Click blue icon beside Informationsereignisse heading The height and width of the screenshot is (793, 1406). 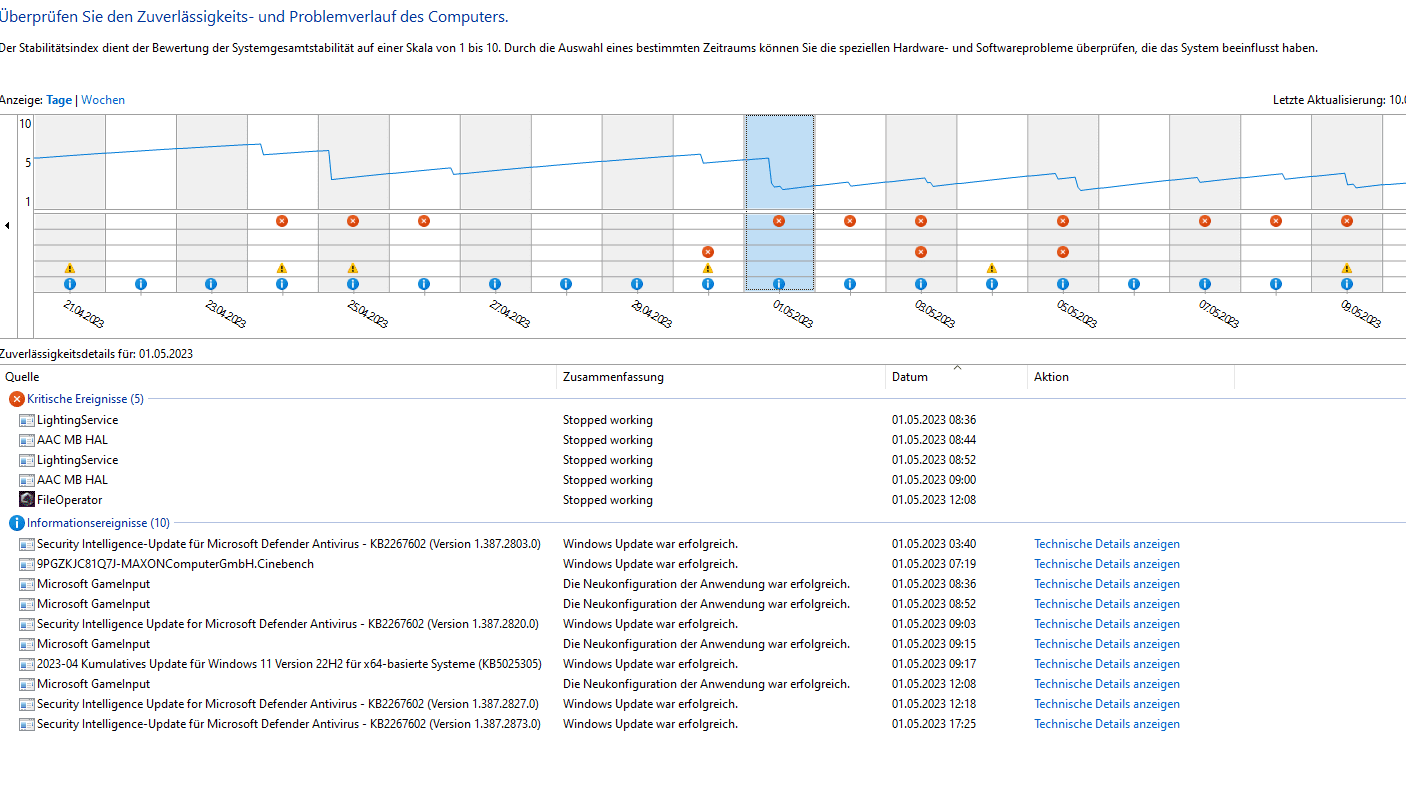[17, 523]
